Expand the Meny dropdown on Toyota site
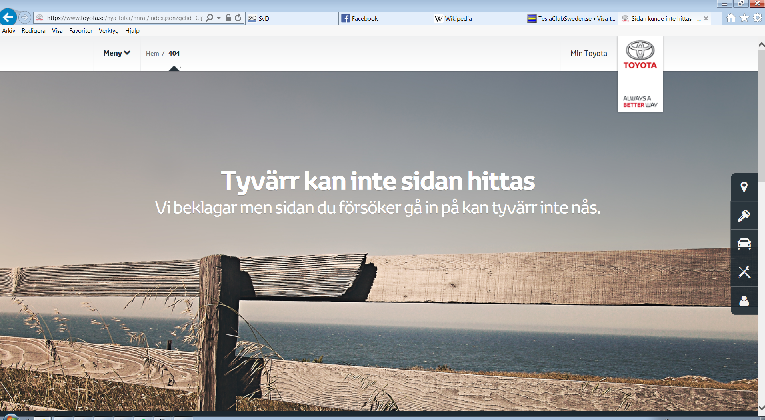The width and height of the screenshot is (765, 420). tap(117, 53)
